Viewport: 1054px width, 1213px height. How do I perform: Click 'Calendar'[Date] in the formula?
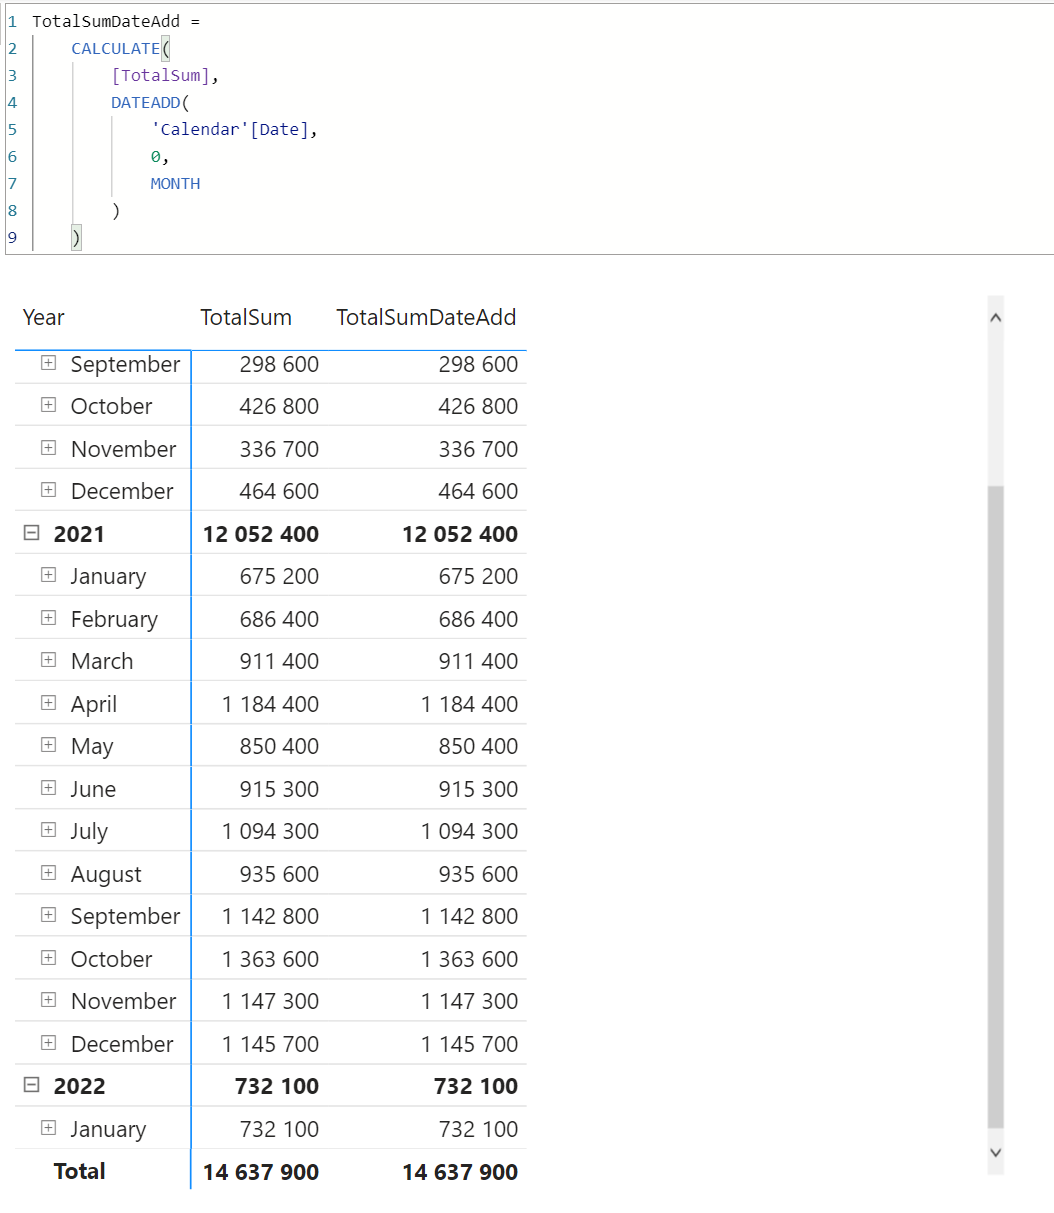click(230, 129)
